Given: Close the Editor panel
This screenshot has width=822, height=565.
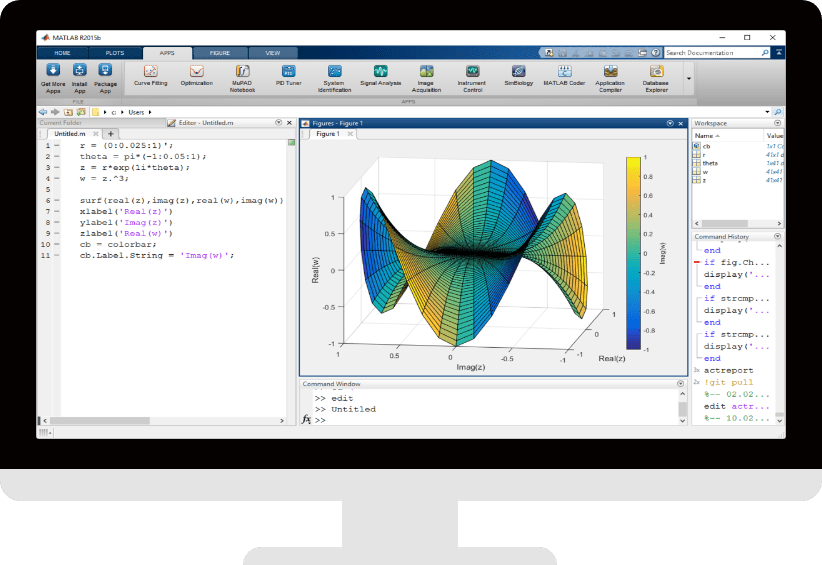Looking at the screenshot, I should click(289, 123).
